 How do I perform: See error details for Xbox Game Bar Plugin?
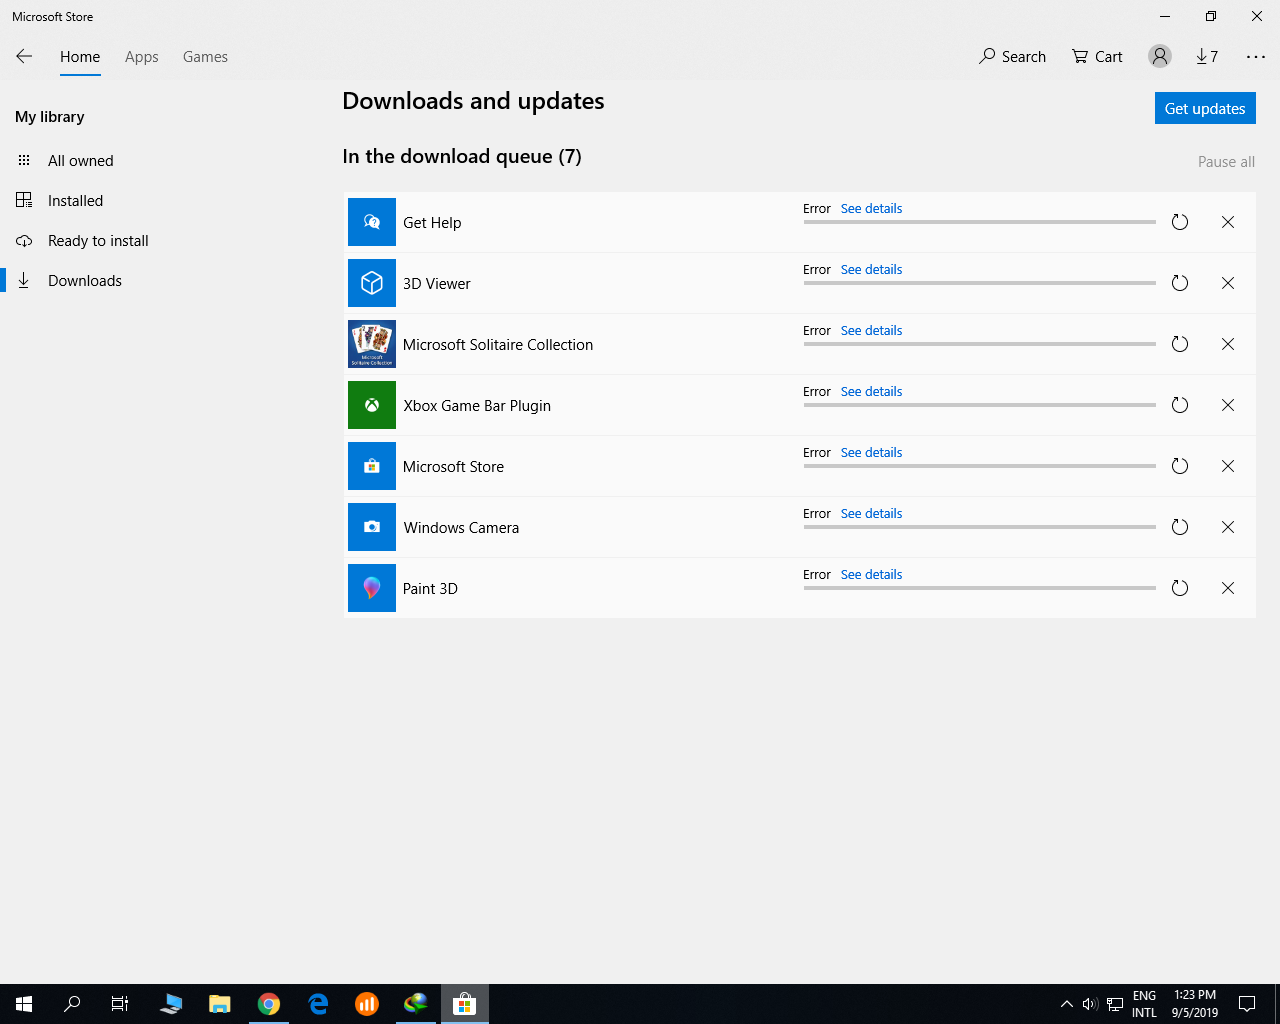871,391
